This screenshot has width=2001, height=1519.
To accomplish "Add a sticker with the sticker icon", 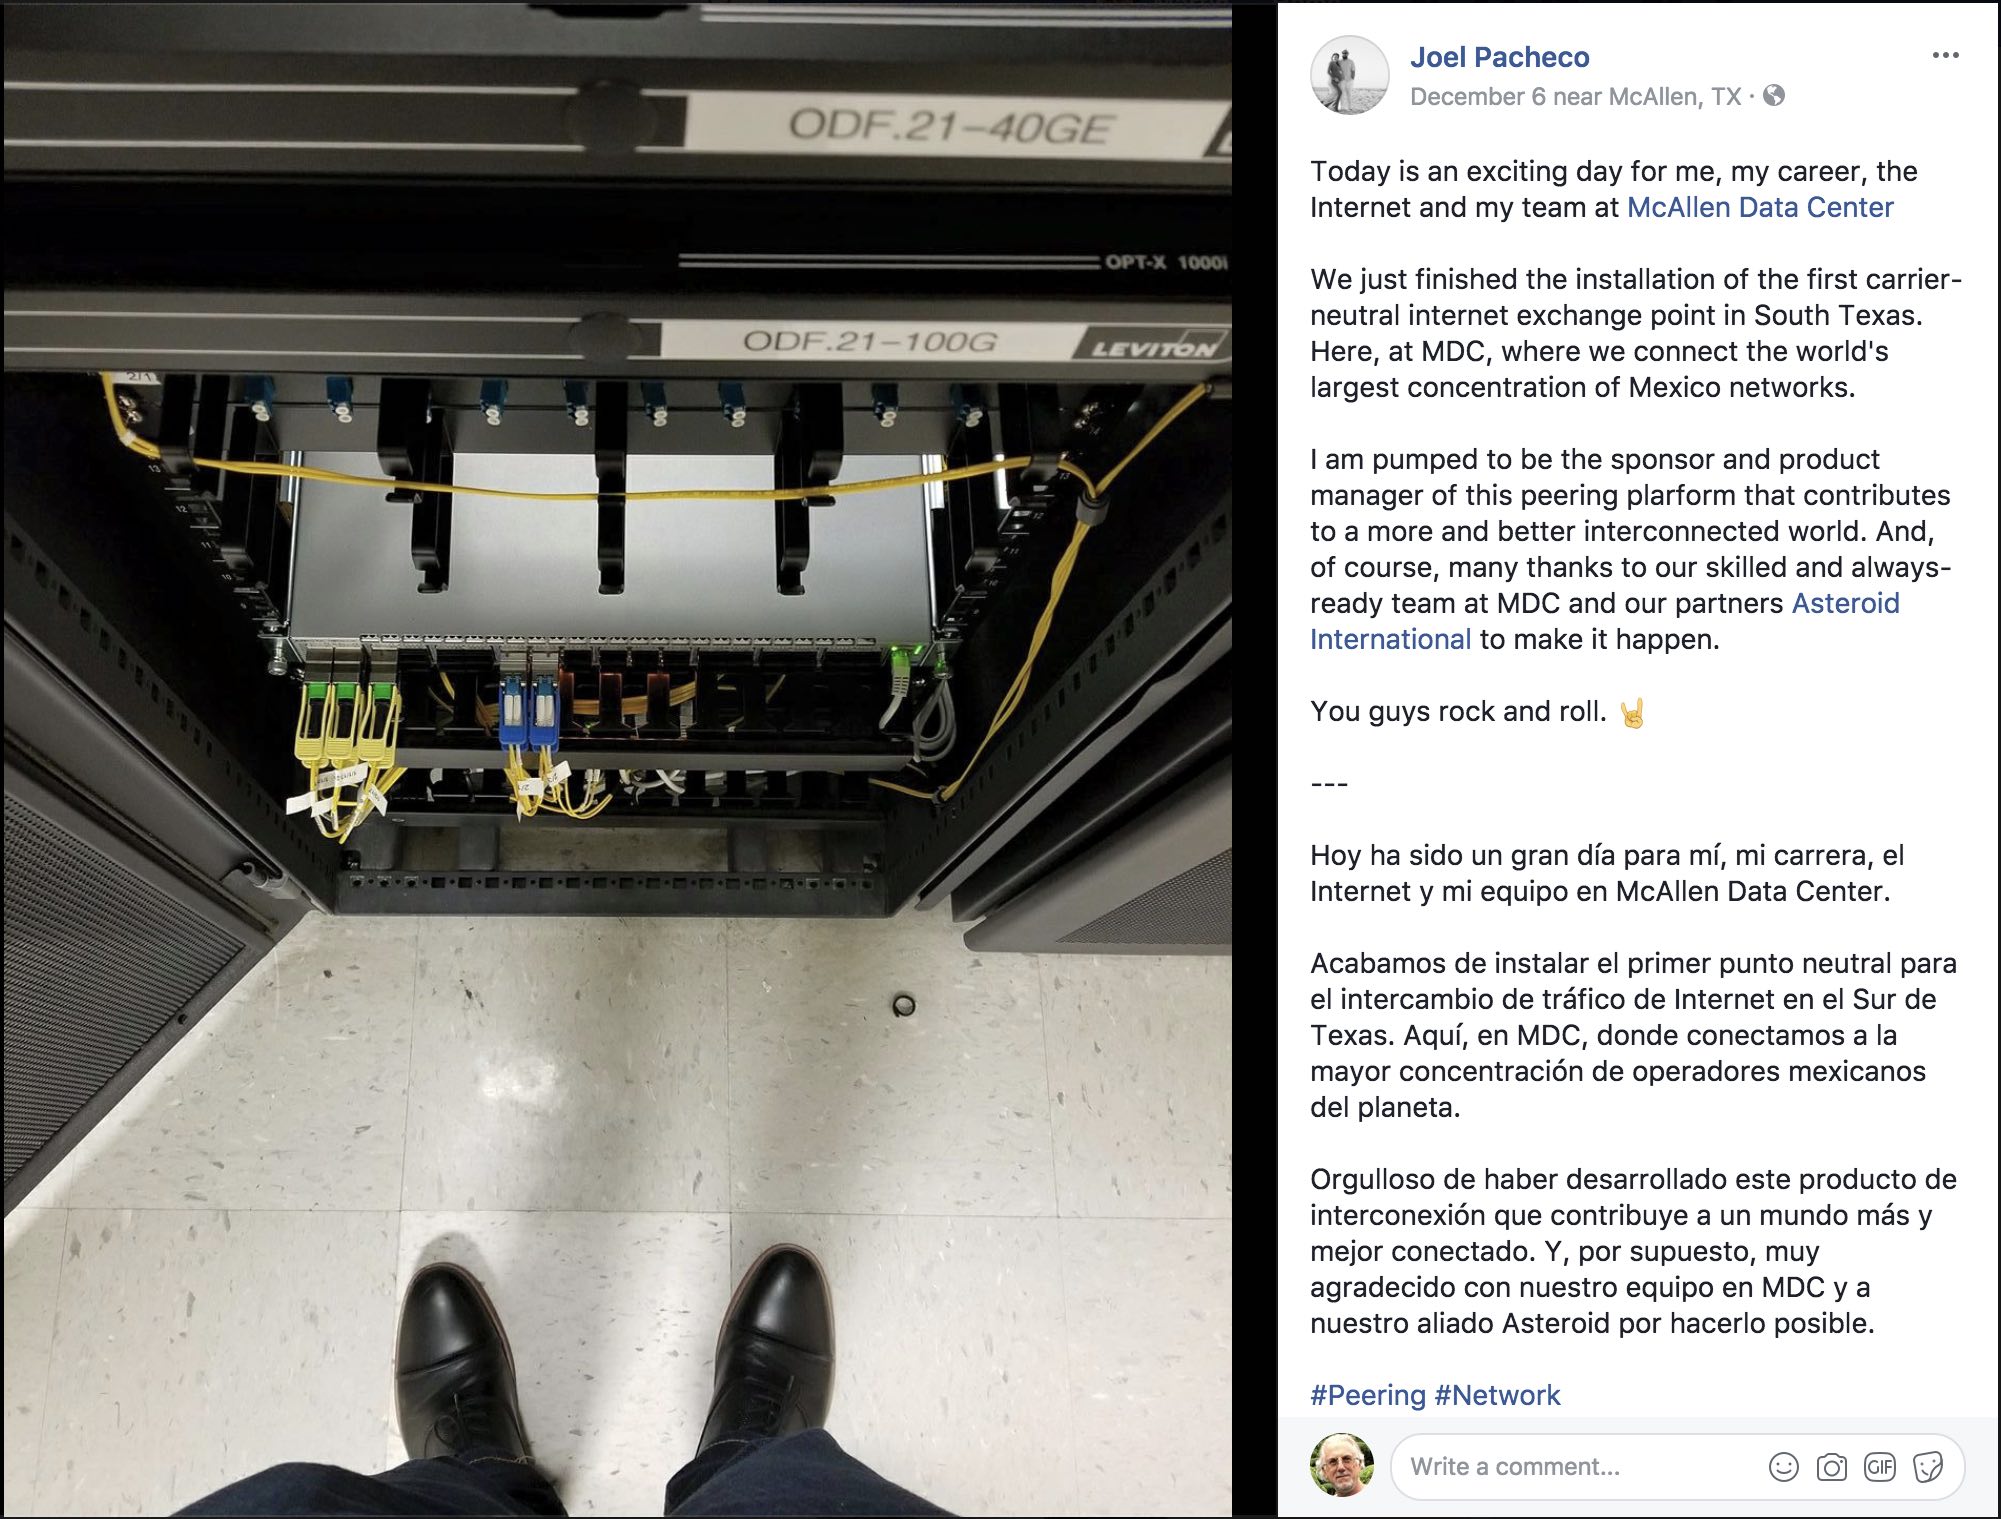I will tap(1927, 1467).
